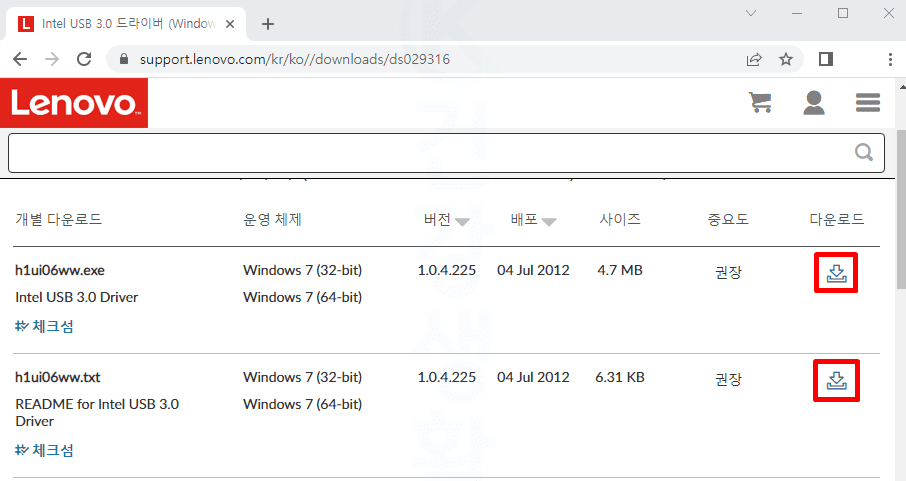Open the Chrome three-dot menu
Image resolution: width=906 pixels, height=481 pixels.
point(890,59)
